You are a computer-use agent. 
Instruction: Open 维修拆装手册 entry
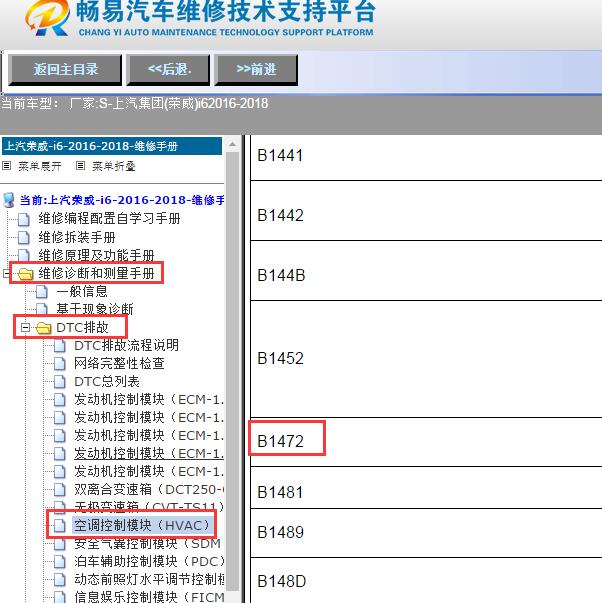click(x=77, y=237)
